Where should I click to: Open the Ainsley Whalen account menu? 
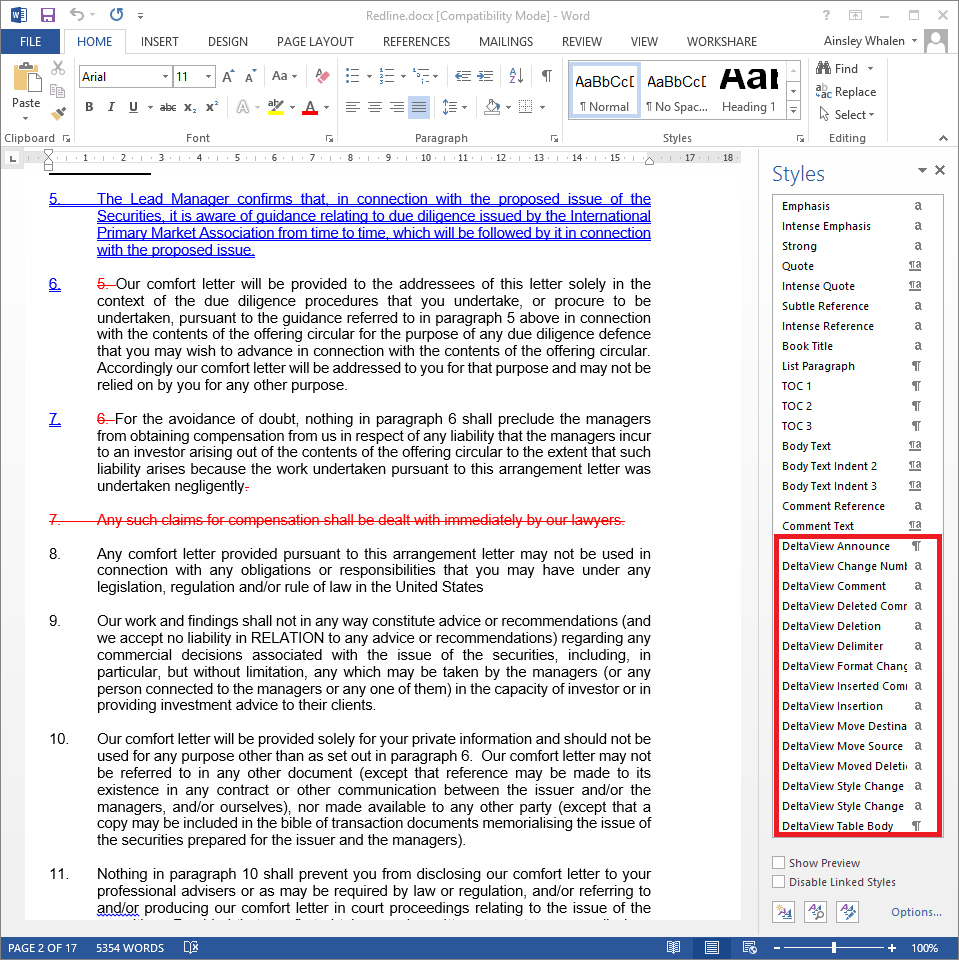[870, 41]
